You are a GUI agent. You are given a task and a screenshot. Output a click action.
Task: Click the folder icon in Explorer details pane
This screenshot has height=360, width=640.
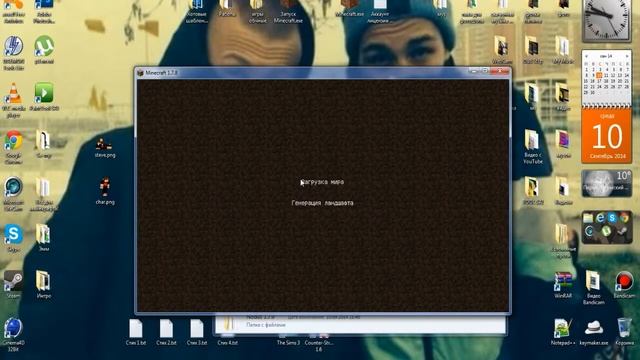click(229, 323)
